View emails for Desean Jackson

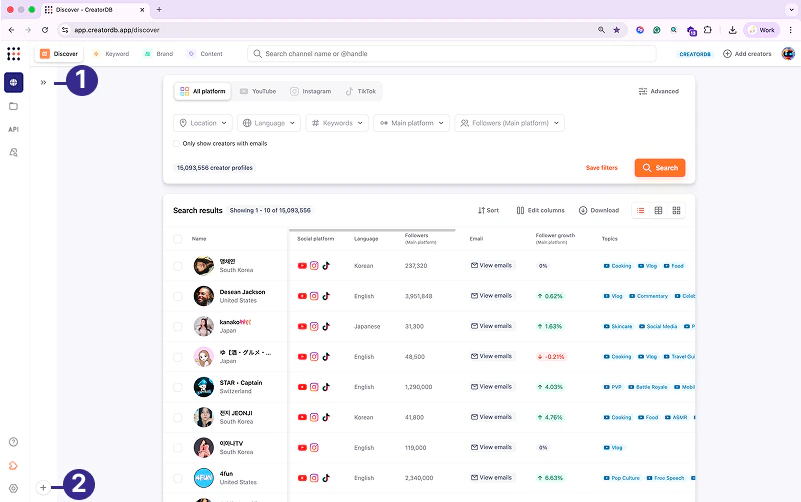point(492,296)
